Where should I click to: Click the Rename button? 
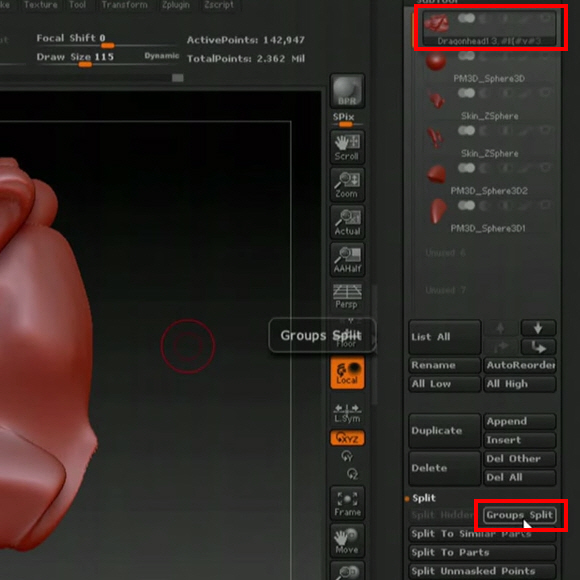[x=445, y=365]
